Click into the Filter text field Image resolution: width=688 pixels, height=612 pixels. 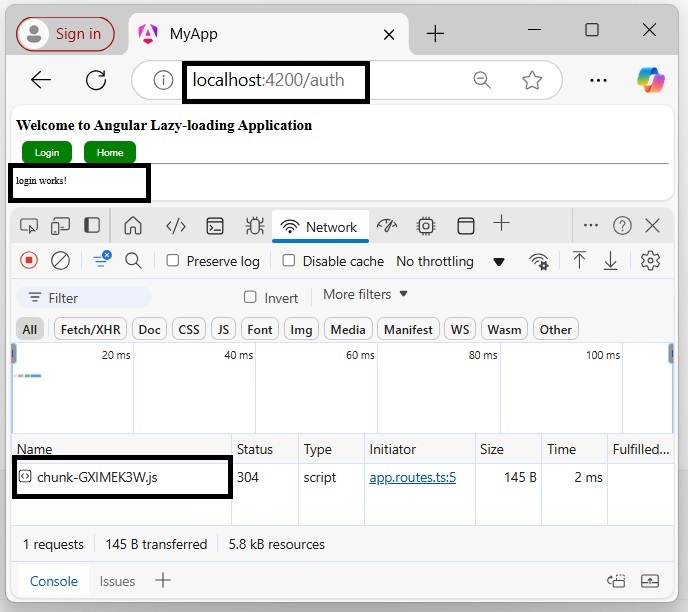click(90, 298)
